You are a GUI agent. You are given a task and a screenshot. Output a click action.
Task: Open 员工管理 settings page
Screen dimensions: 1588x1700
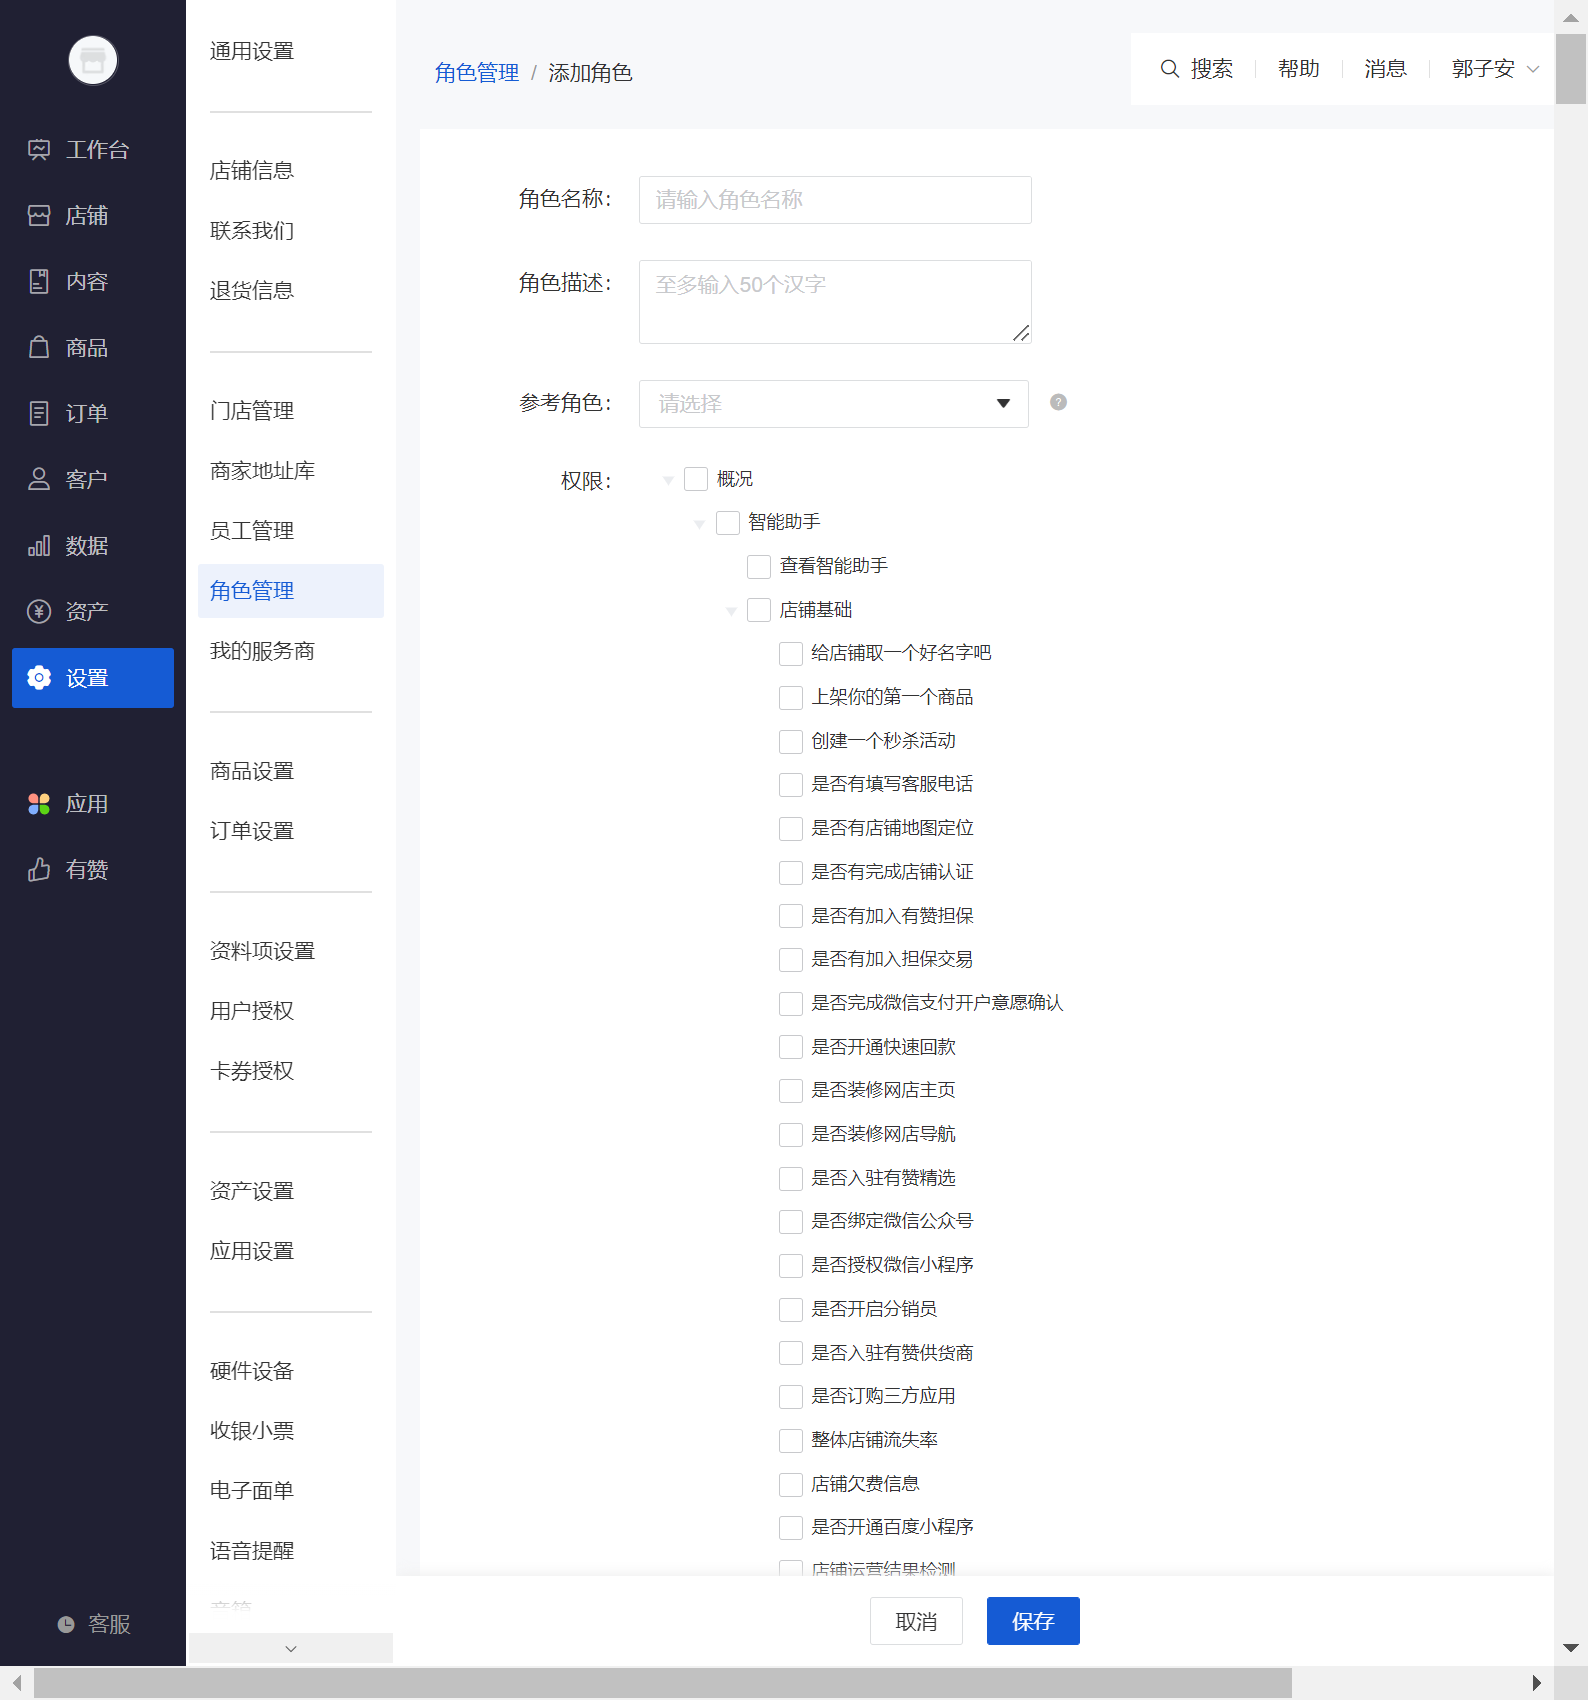pos(252,531)
